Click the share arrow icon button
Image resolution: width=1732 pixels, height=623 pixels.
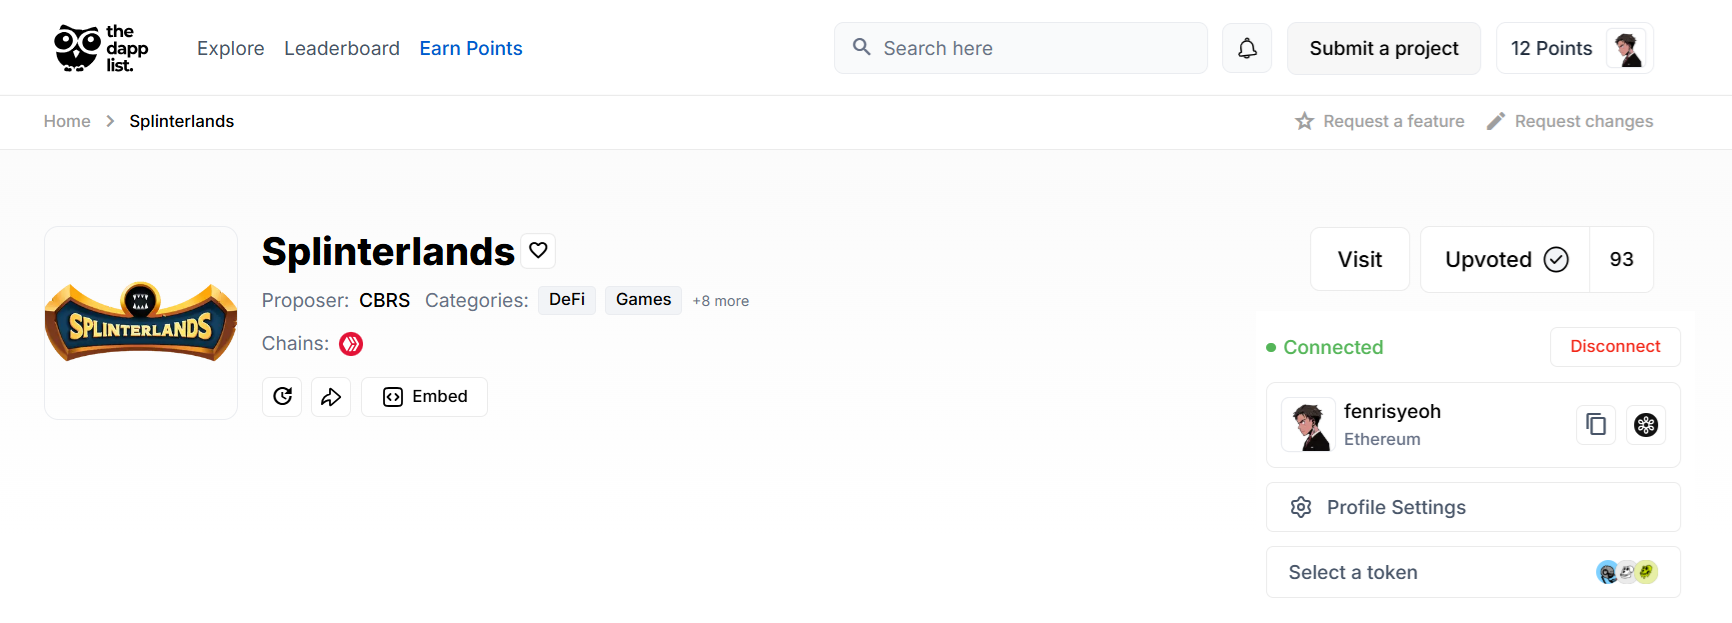pyautogui.click(x=331, y=397)
